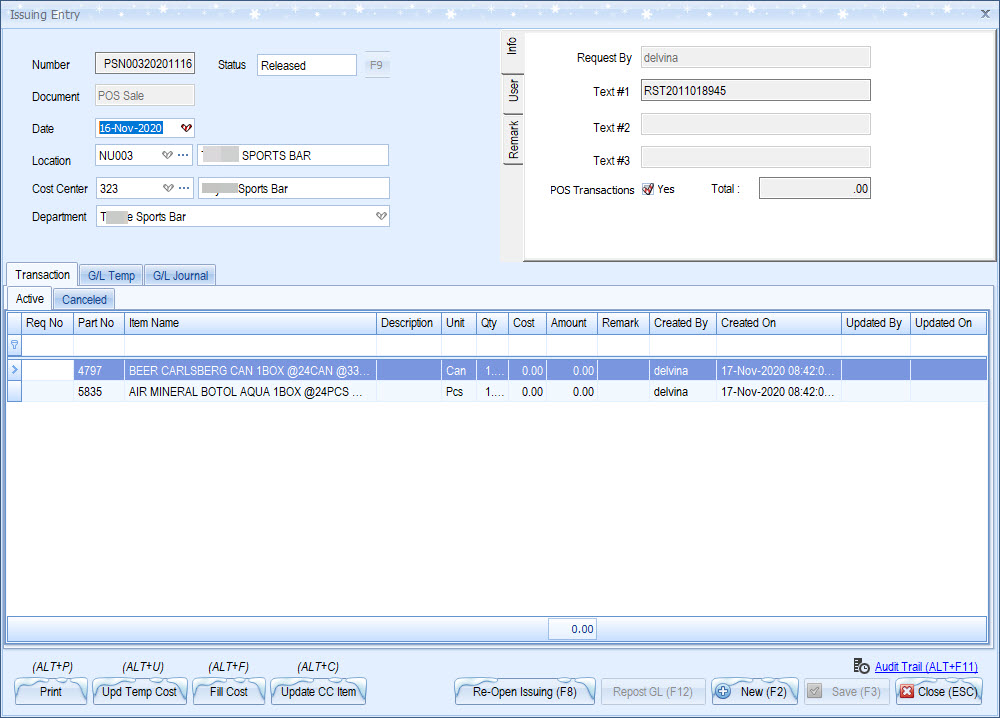Click the Re-Open Issuing (F8) button
This screenshot has width=1000, height=718.
click(524, 692)
